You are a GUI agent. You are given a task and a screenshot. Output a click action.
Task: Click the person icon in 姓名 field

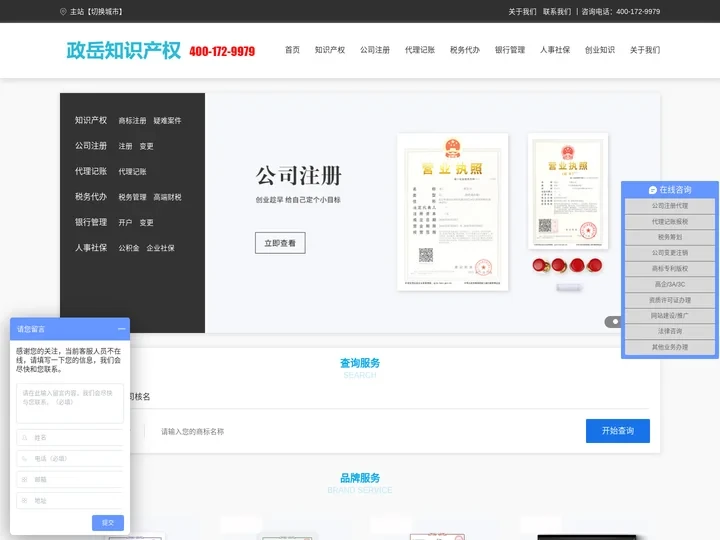(x=25, y=438)
